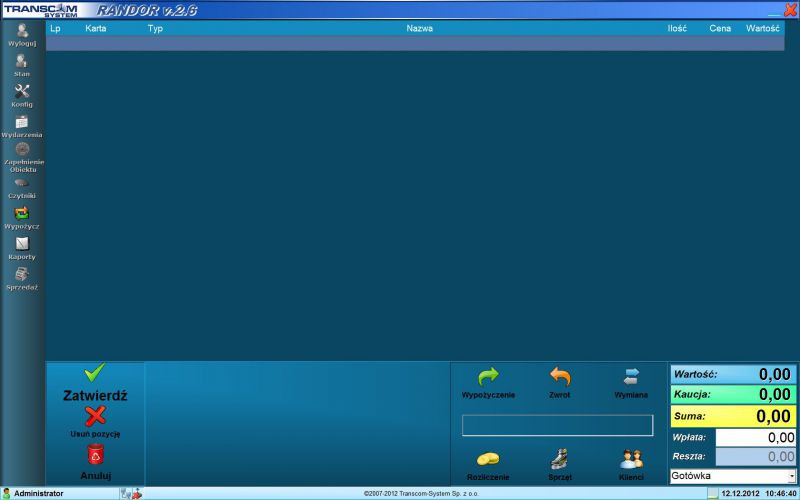Click the Wpłata amount input field

tap(756, 437)
